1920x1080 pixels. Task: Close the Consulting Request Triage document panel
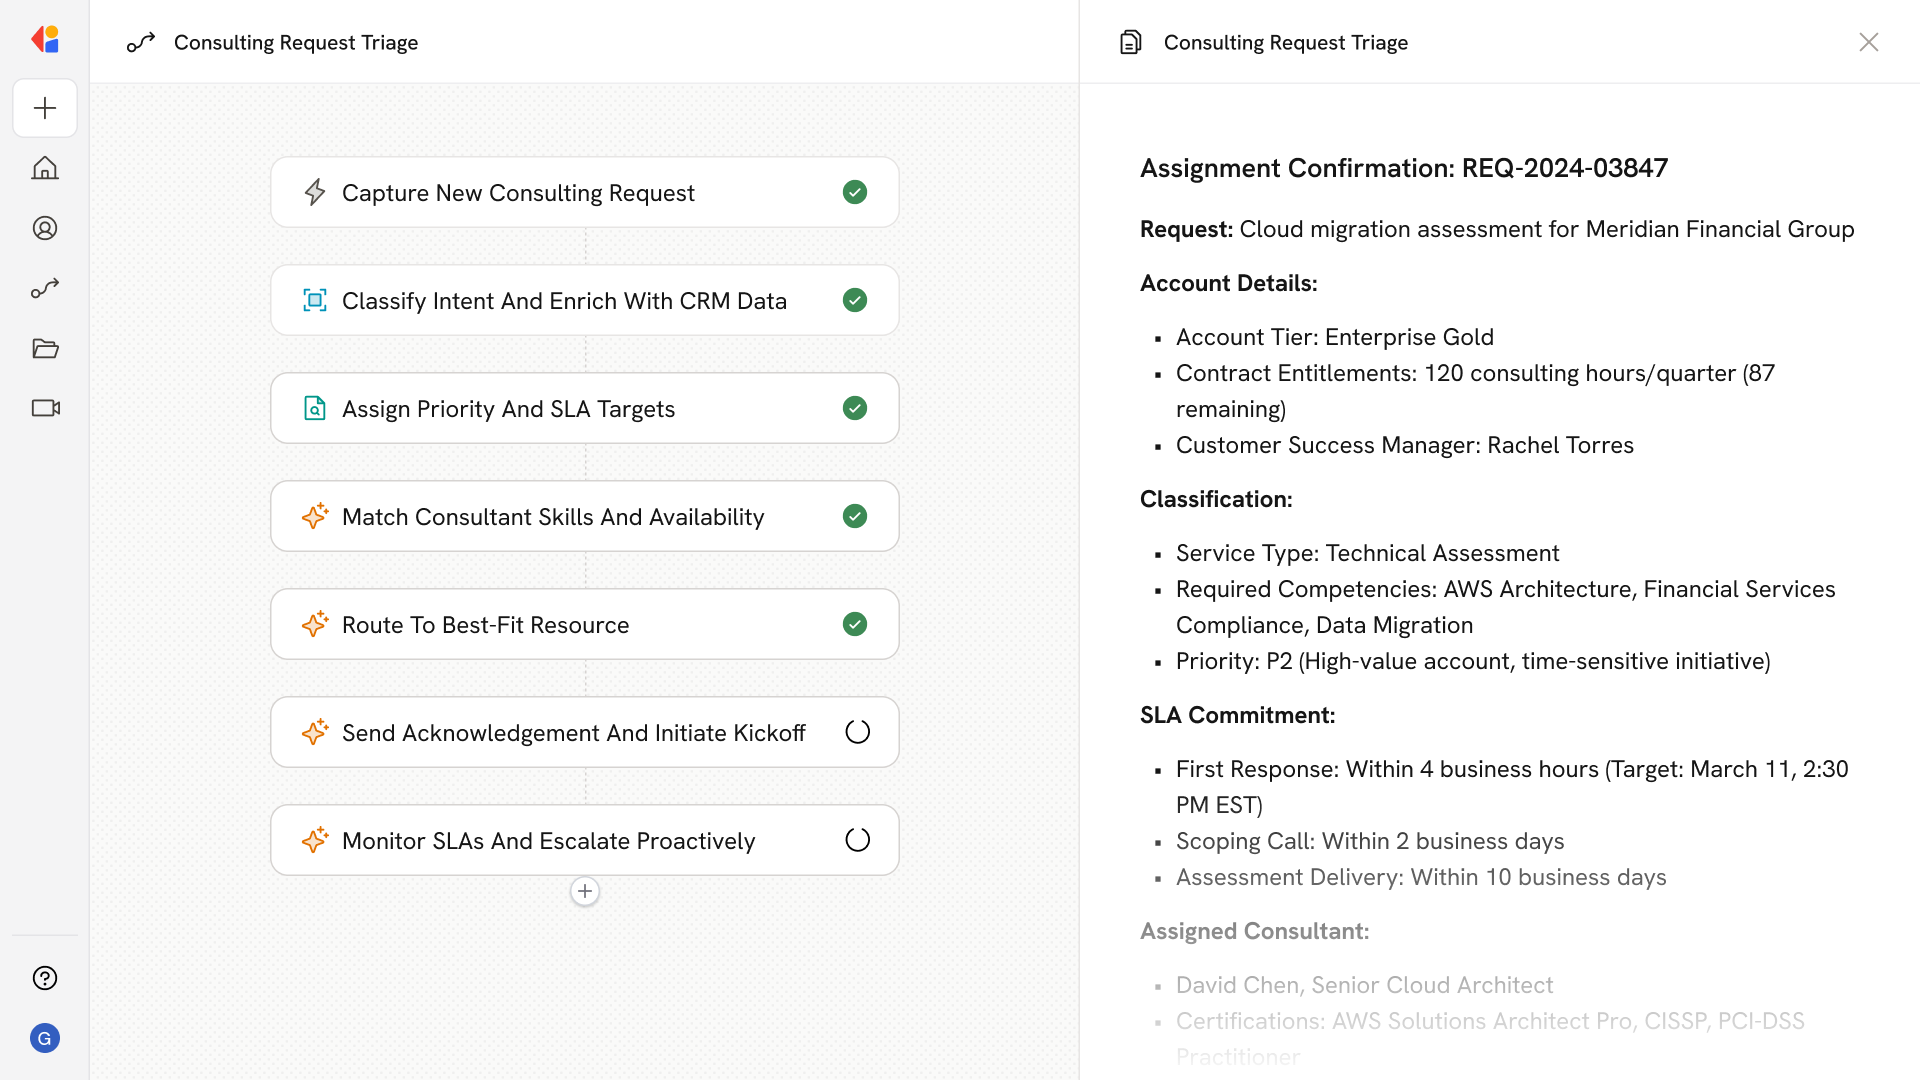pos(1868,42)
